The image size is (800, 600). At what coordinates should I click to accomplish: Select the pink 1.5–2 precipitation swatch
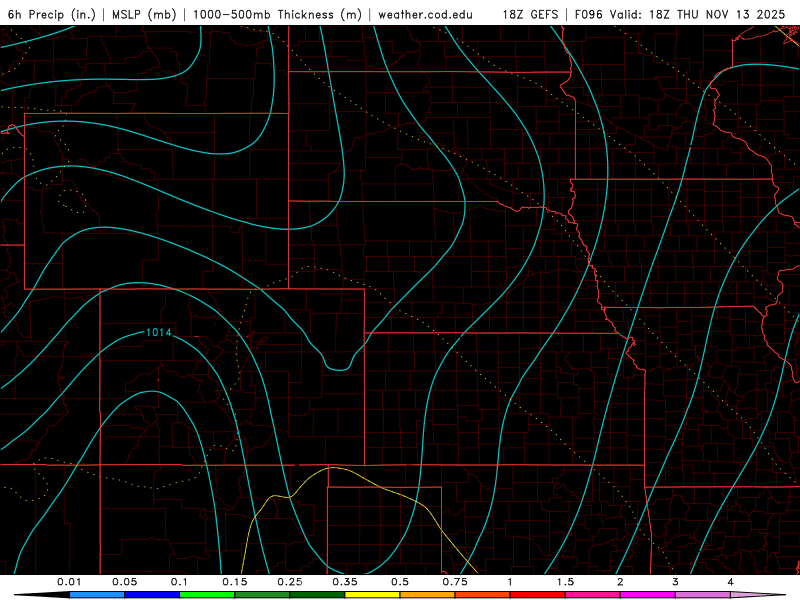pyautogui.click(x=593, y=595)
